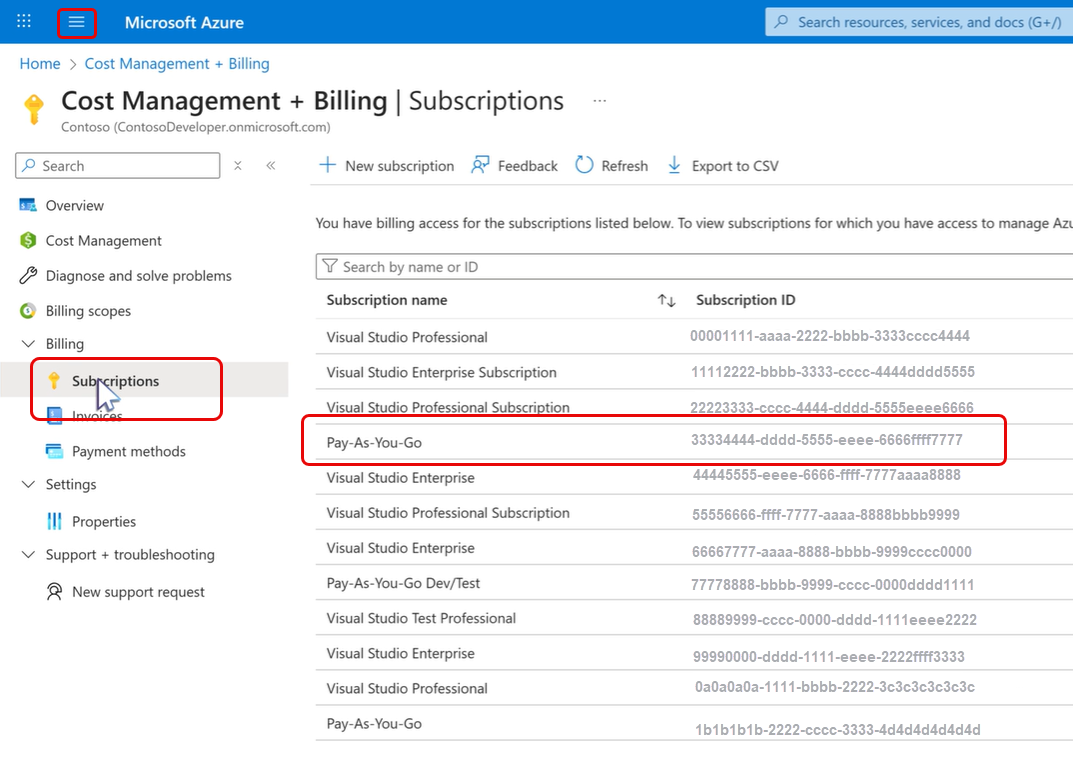Collapse the Settings section
The width and height of the screenshot is (1073, 764).
[28, 485]
